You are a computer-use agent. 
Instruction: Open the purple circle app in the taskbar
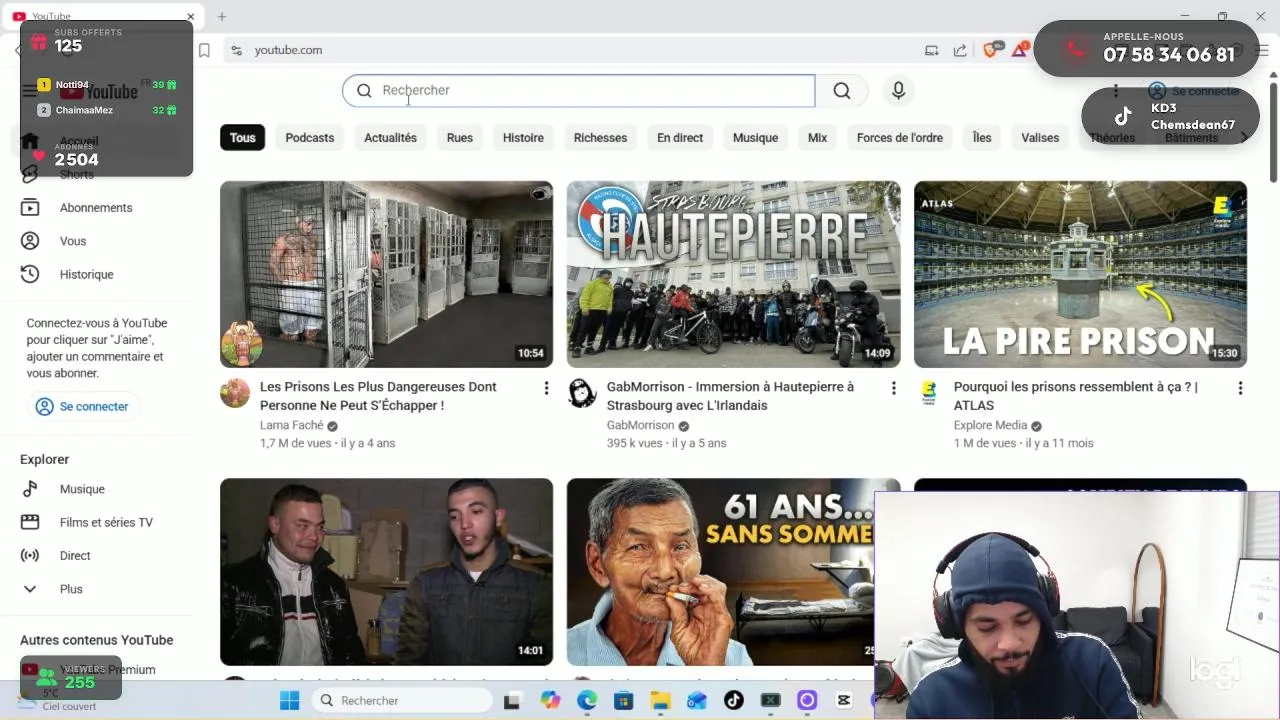tap(807, 700)
